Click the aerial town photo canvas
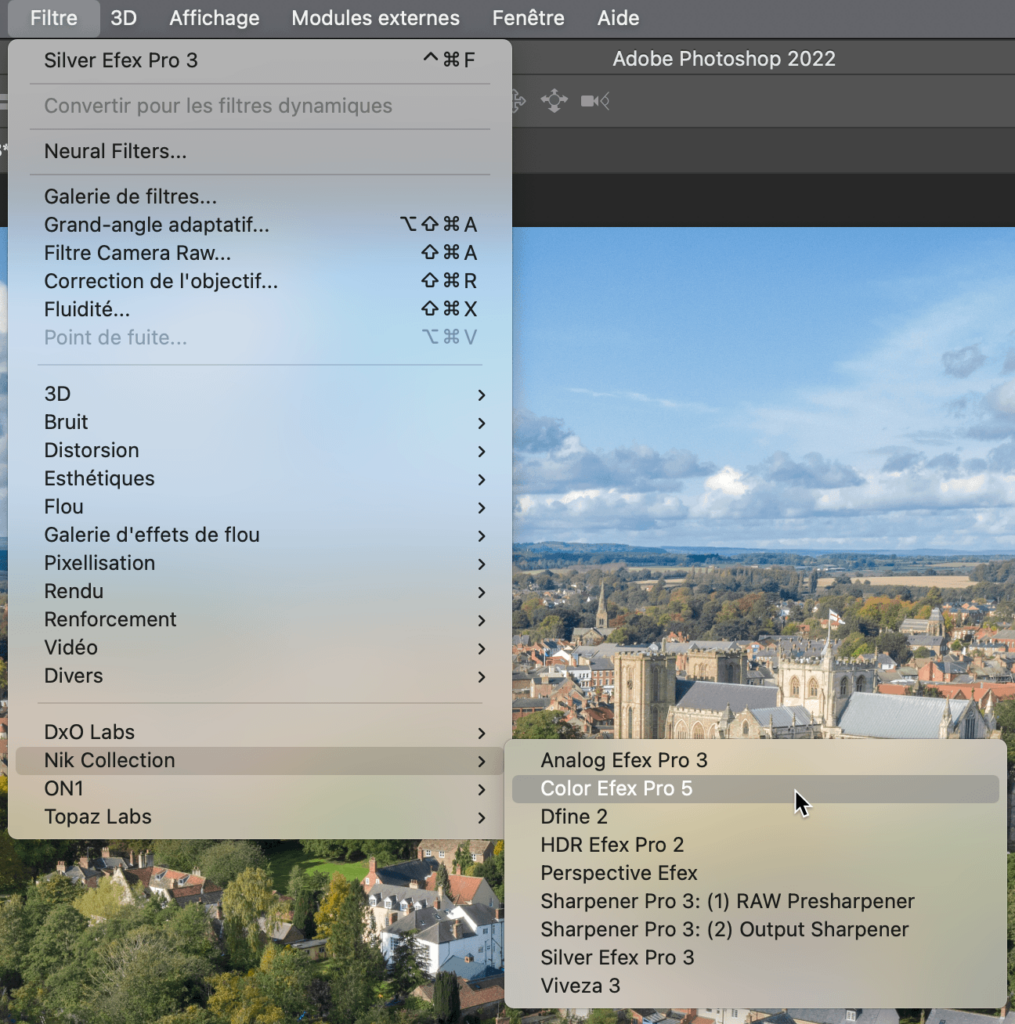The width and height of the screenshot is (1015, 1024). [x=763, y=483]
